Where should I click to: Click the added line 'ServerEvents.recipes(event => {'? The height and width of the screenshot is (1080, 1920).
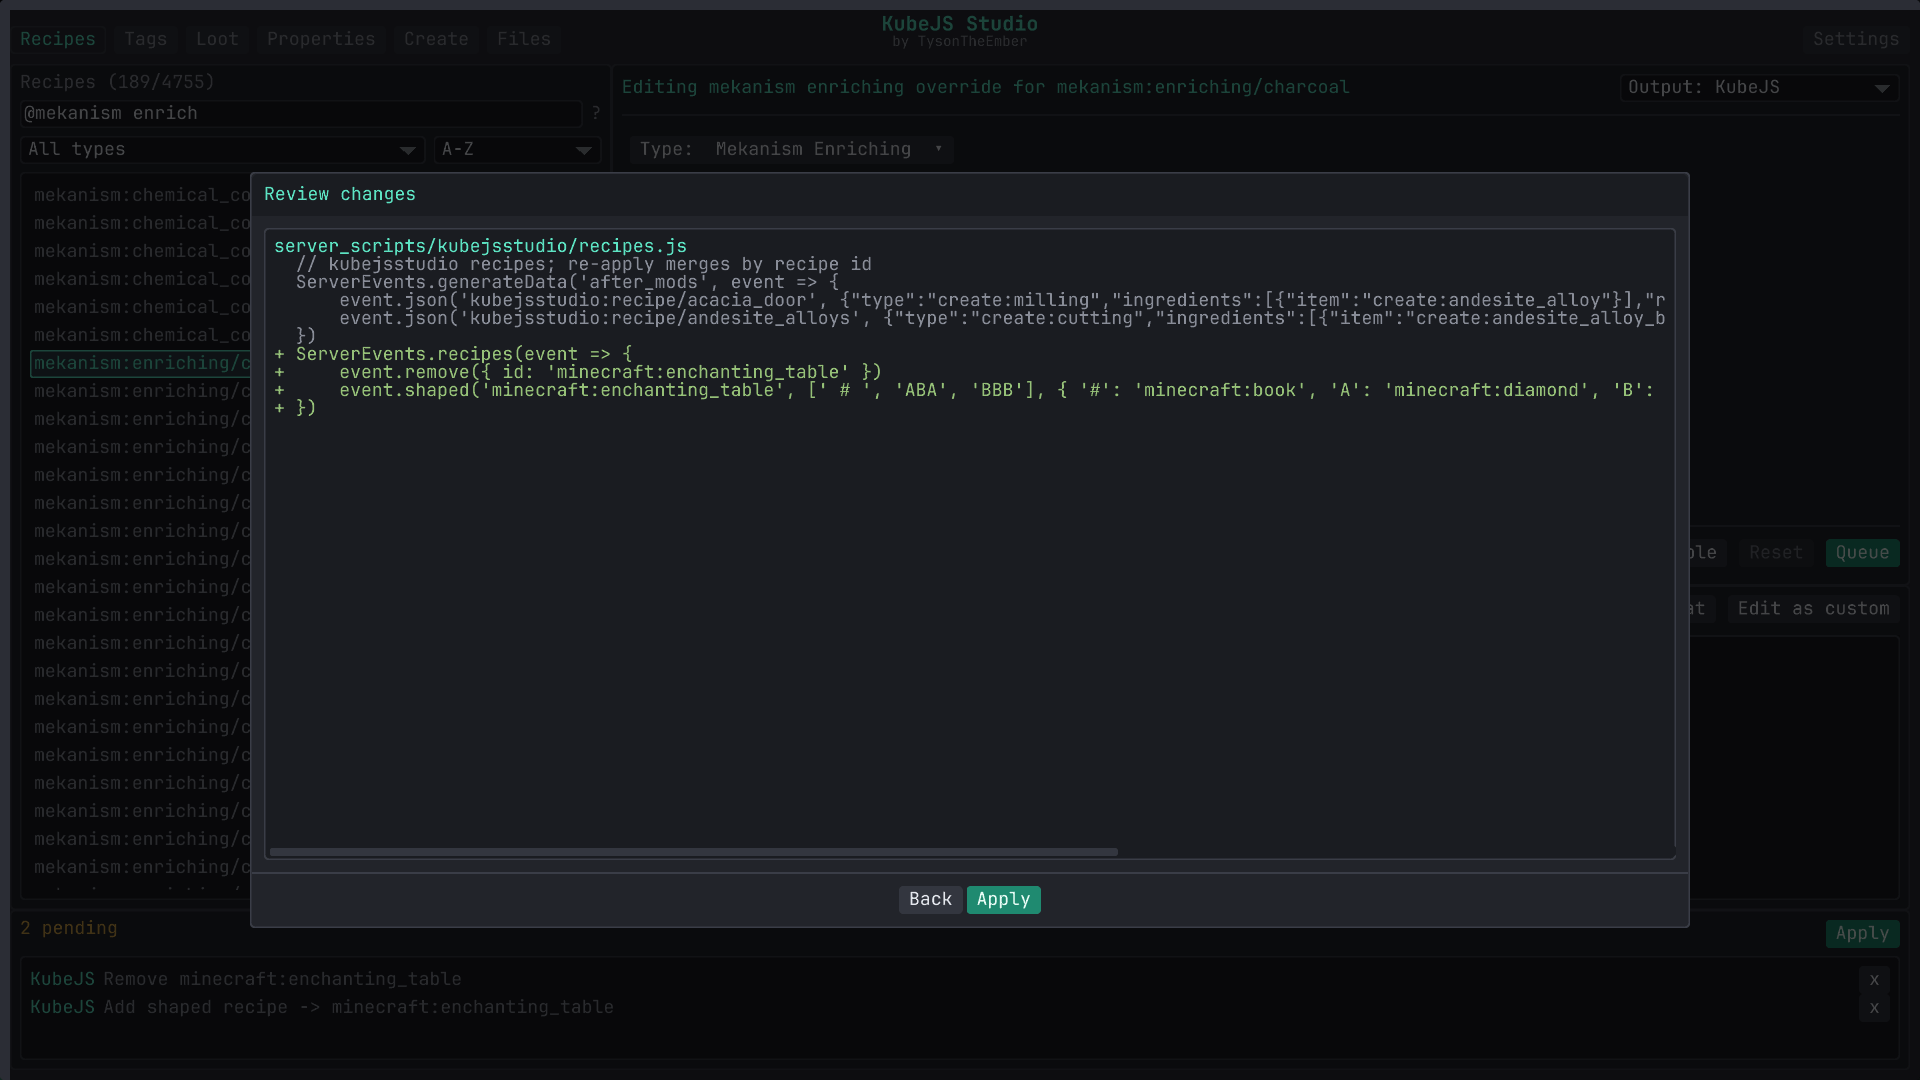464,354
